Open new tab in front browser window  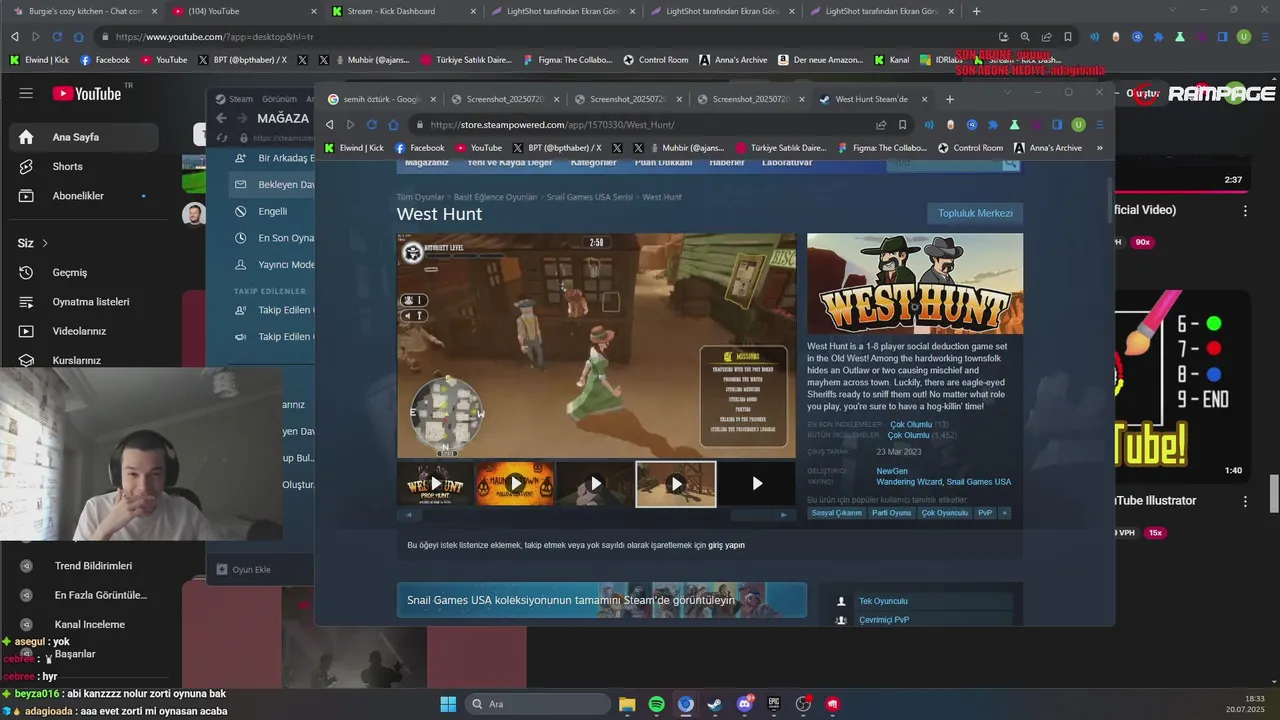(950, 99)
